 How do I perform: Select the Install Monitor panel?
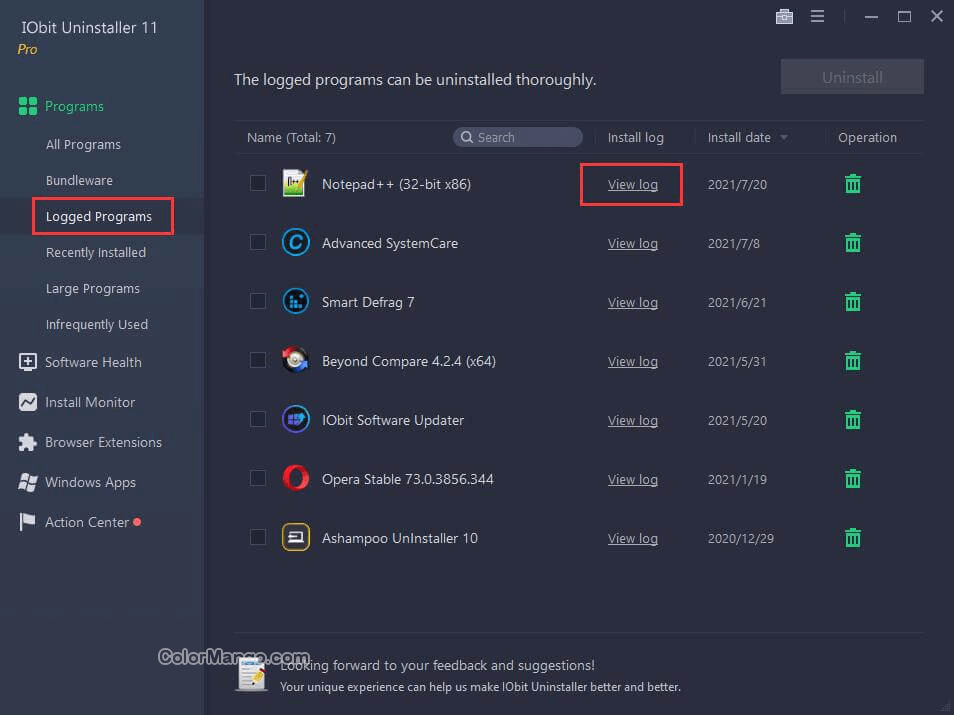point(90,402)
